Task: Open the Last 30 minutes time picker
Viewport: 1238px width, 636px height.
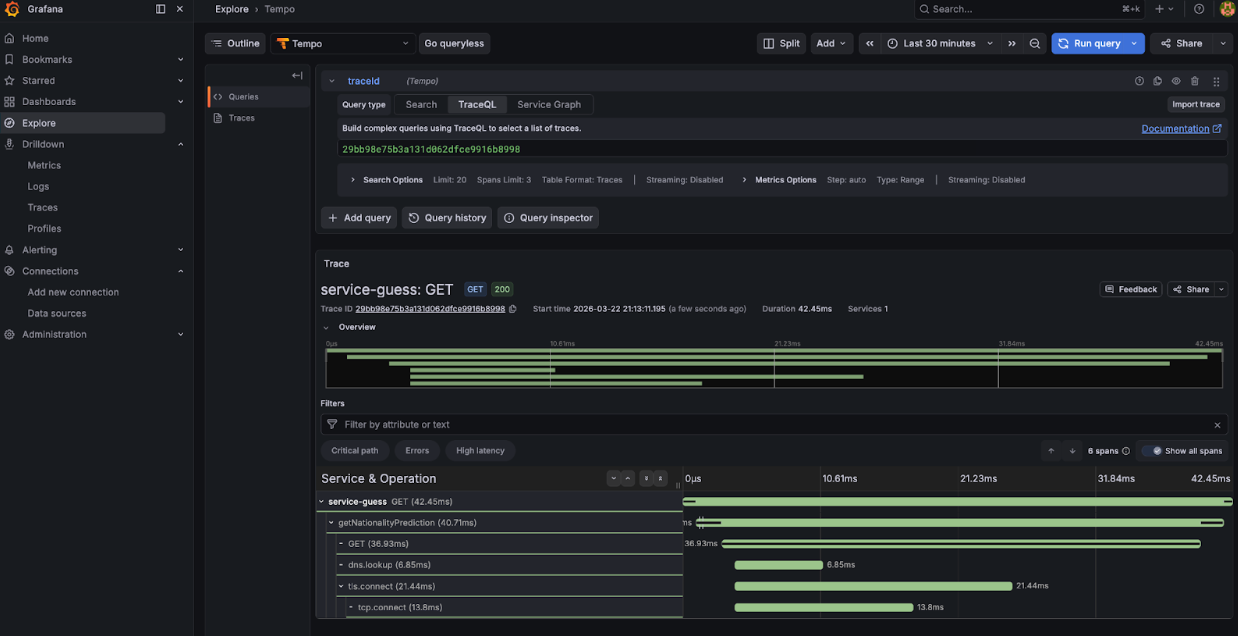Action: pyautogui.click(x=940, y=43)
